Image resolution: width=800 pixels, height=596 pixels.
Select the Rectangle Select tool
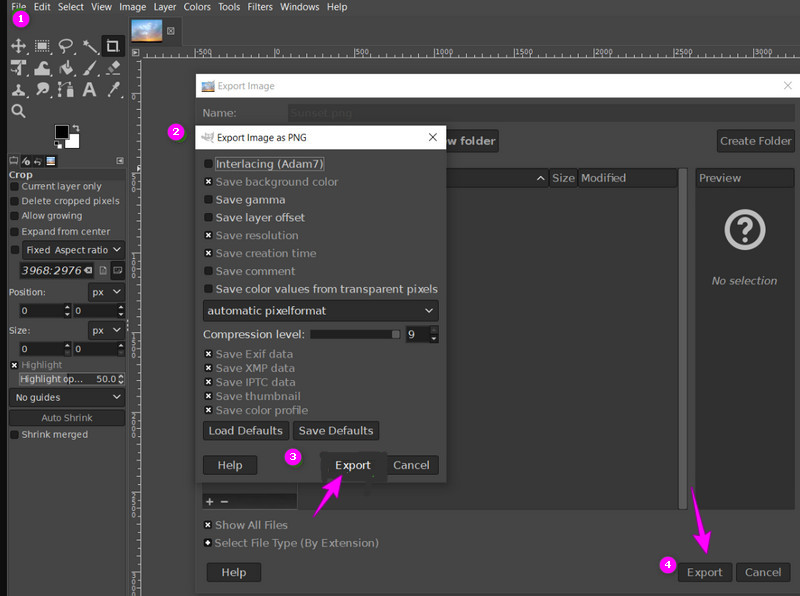[x=43, y=46]
